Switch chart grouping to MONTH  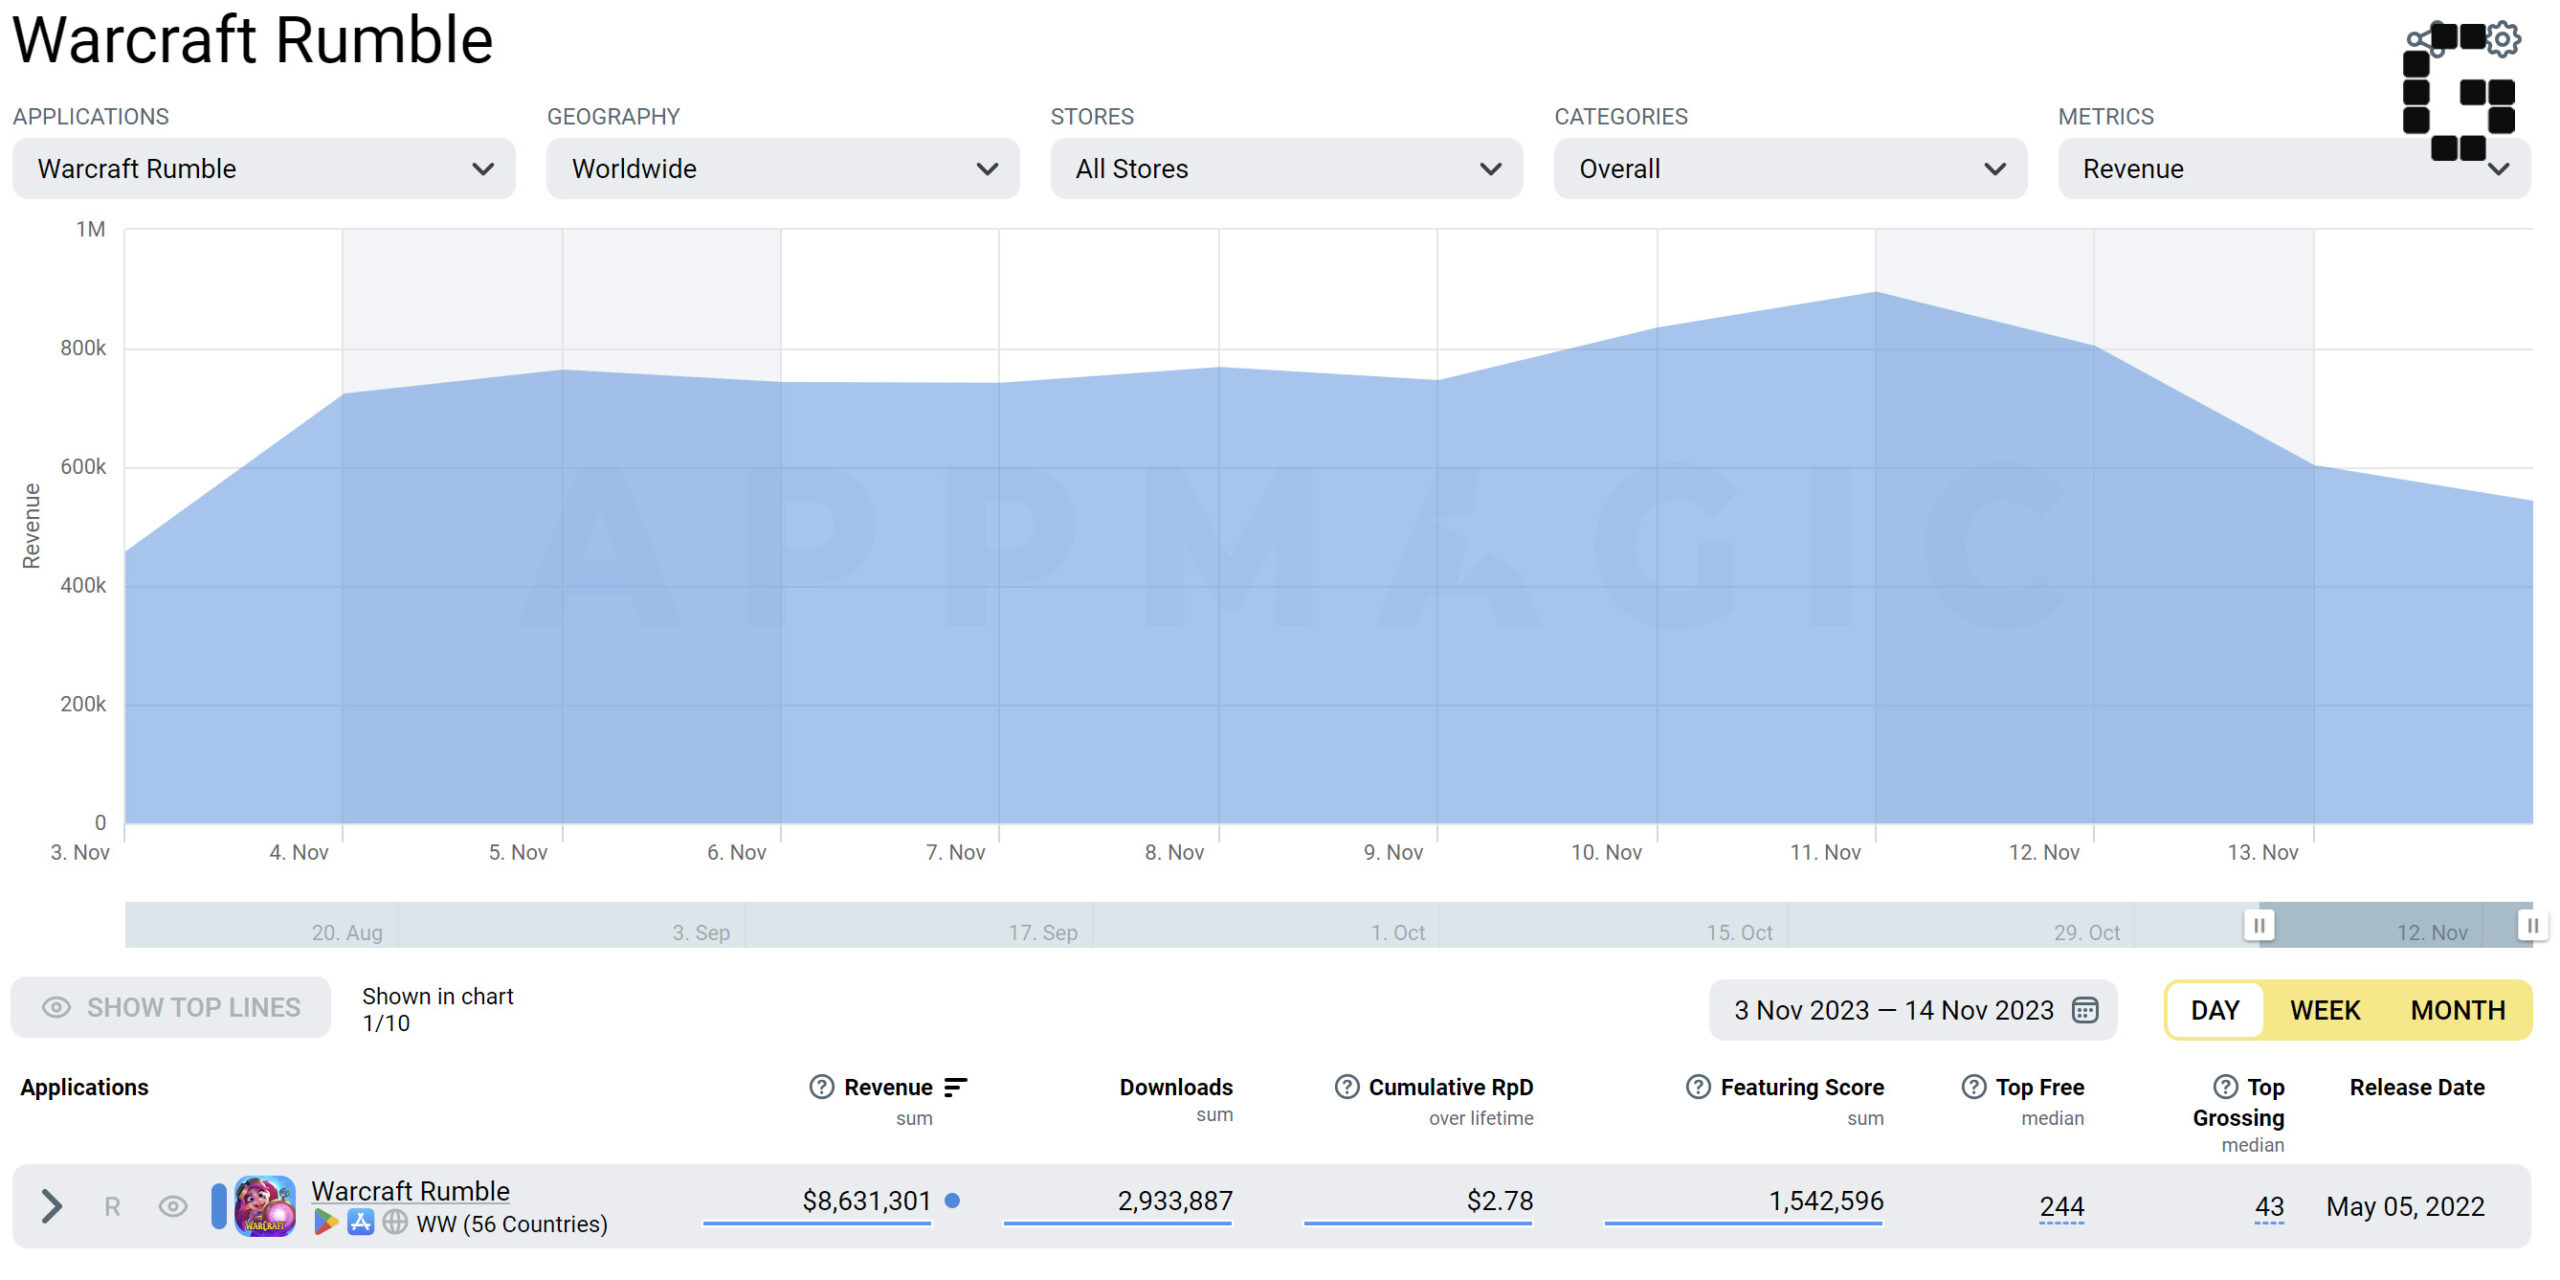(x=2458, y=1010)
